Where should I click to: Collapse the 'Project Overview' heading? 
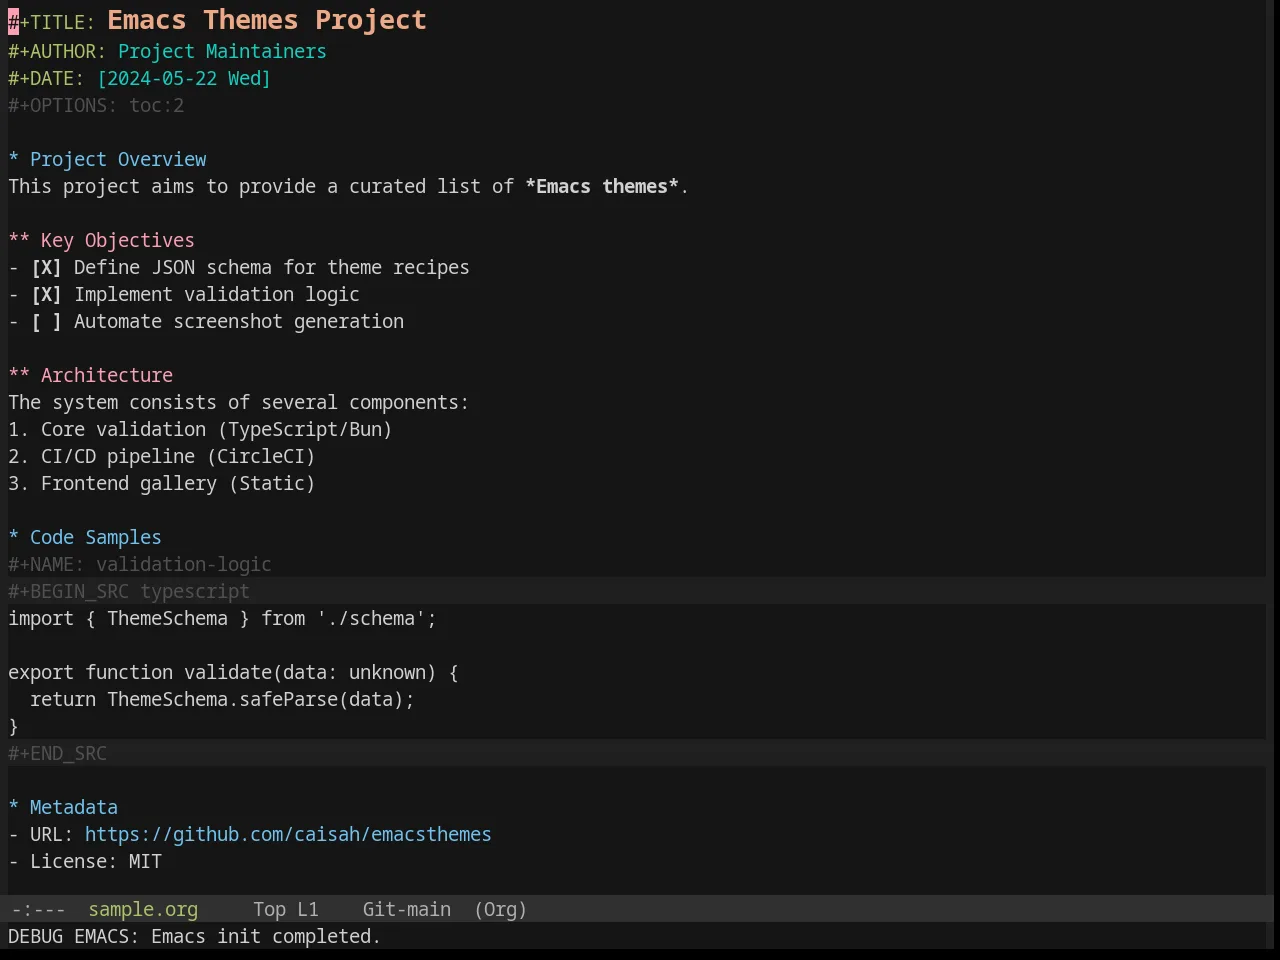tap(107, 160)
